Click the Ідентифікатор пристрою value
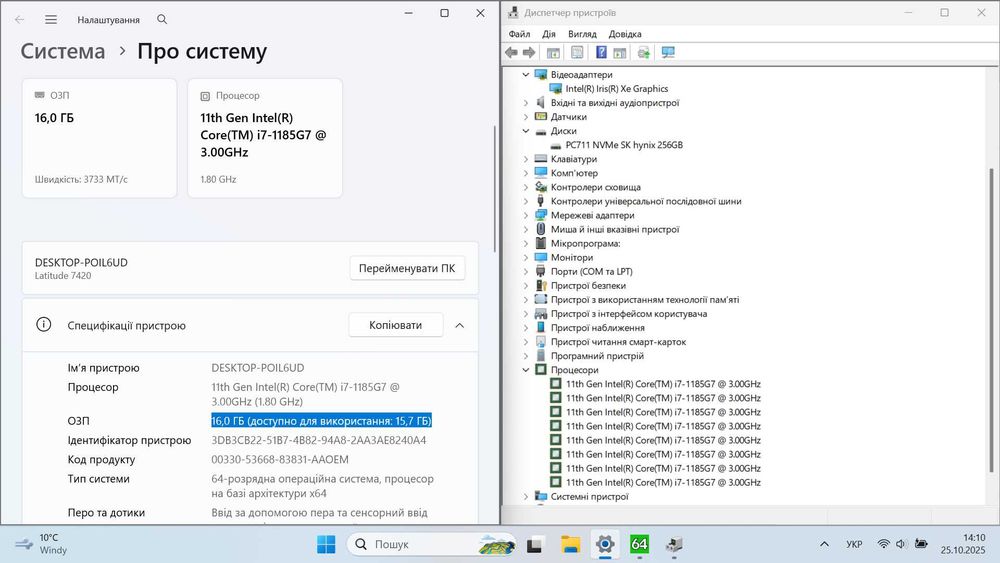Viewport: 1000px width, 563px height. (x=319, y=440)
